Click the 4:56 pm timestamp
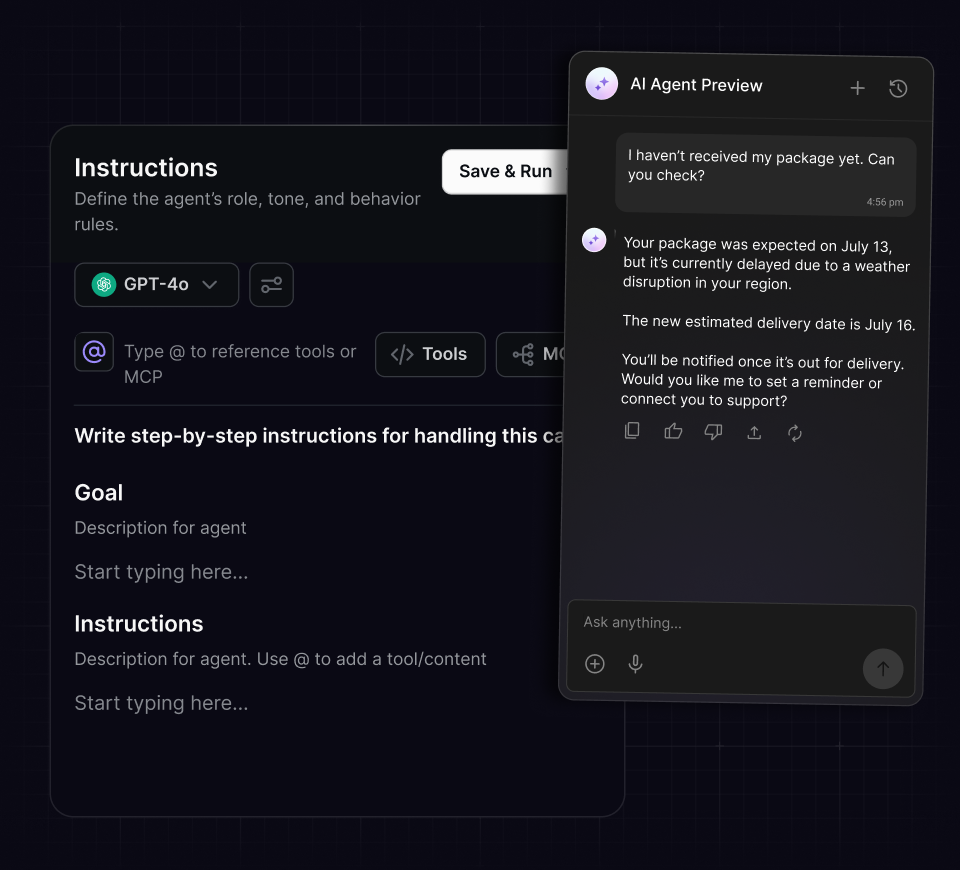 [885, 202]
